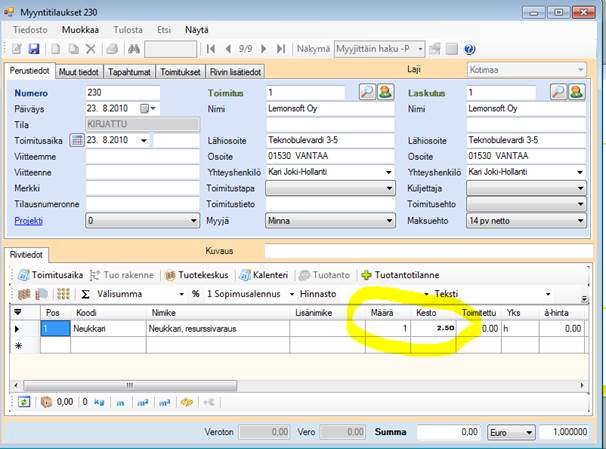Switch to the Muut tiedot tab
Image resolution: width=606 pixels, height=449 pixels.
[78, 71]
